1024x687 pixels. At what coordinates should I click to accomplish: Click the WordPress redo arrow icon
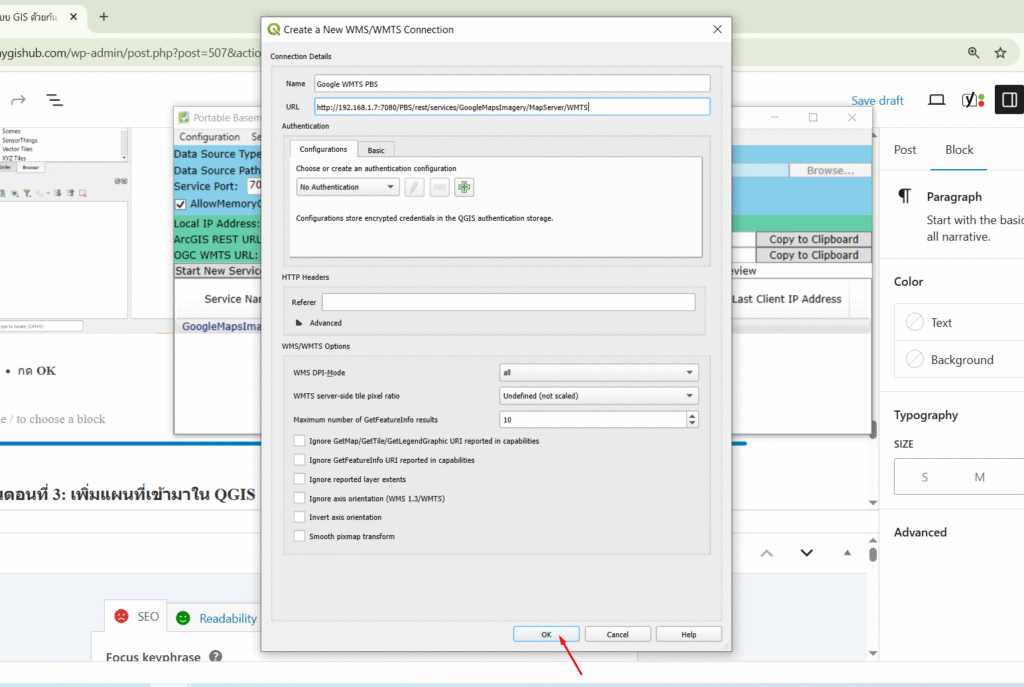(x=18, y=100)
